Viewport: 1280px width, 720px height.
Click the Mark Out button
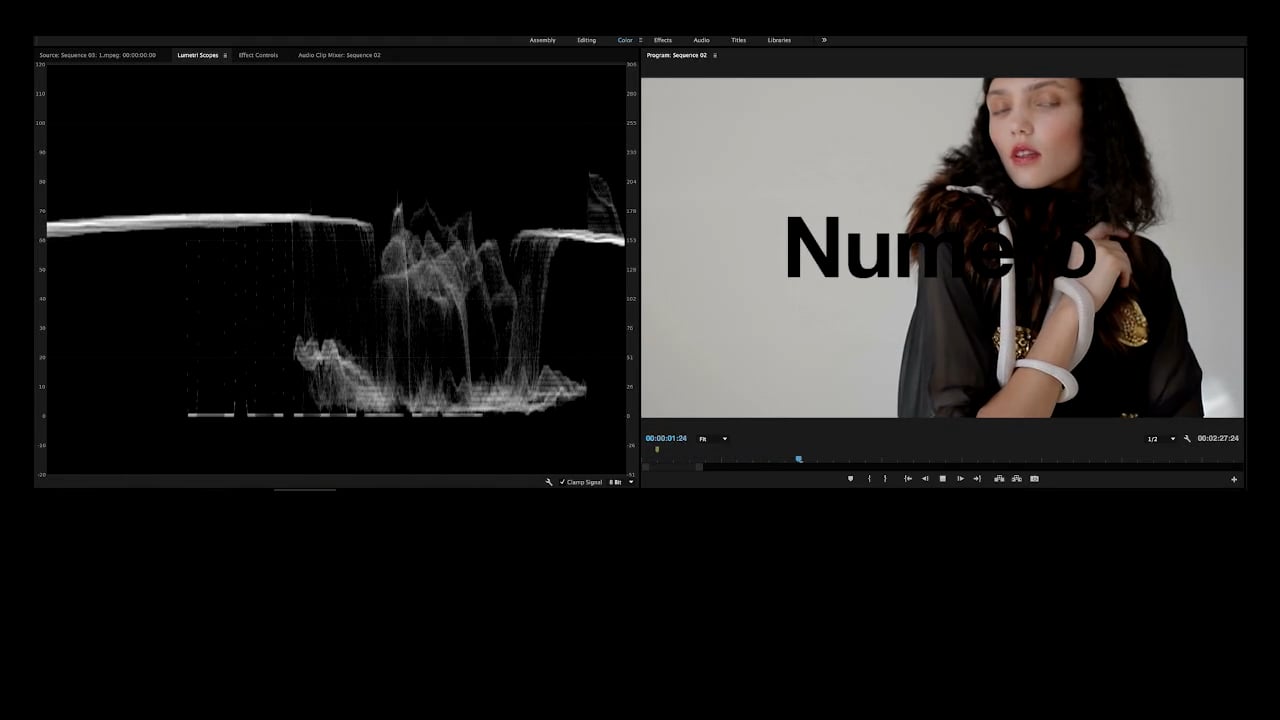[884, 478]
